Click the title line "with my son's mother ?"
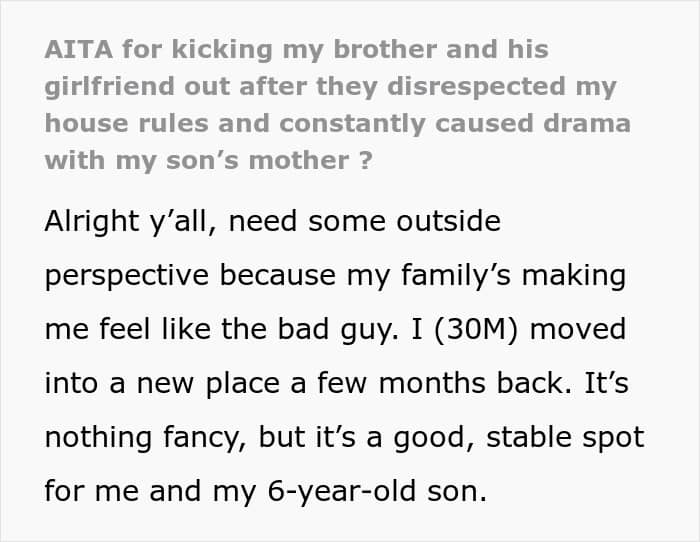Screen dimensions: 700x542 coord(208,161)
